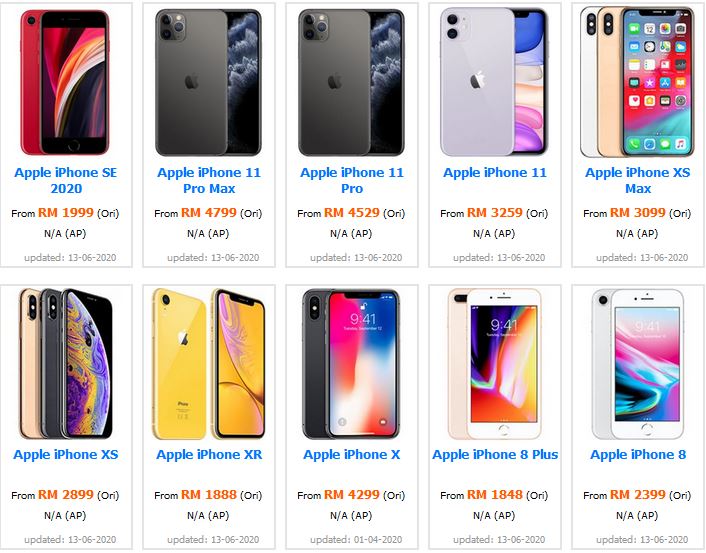The height and width of the screenshot is (553, 706).
Task: Click the Apple iPhone 11 Pro title
Action: click(352, 180)
